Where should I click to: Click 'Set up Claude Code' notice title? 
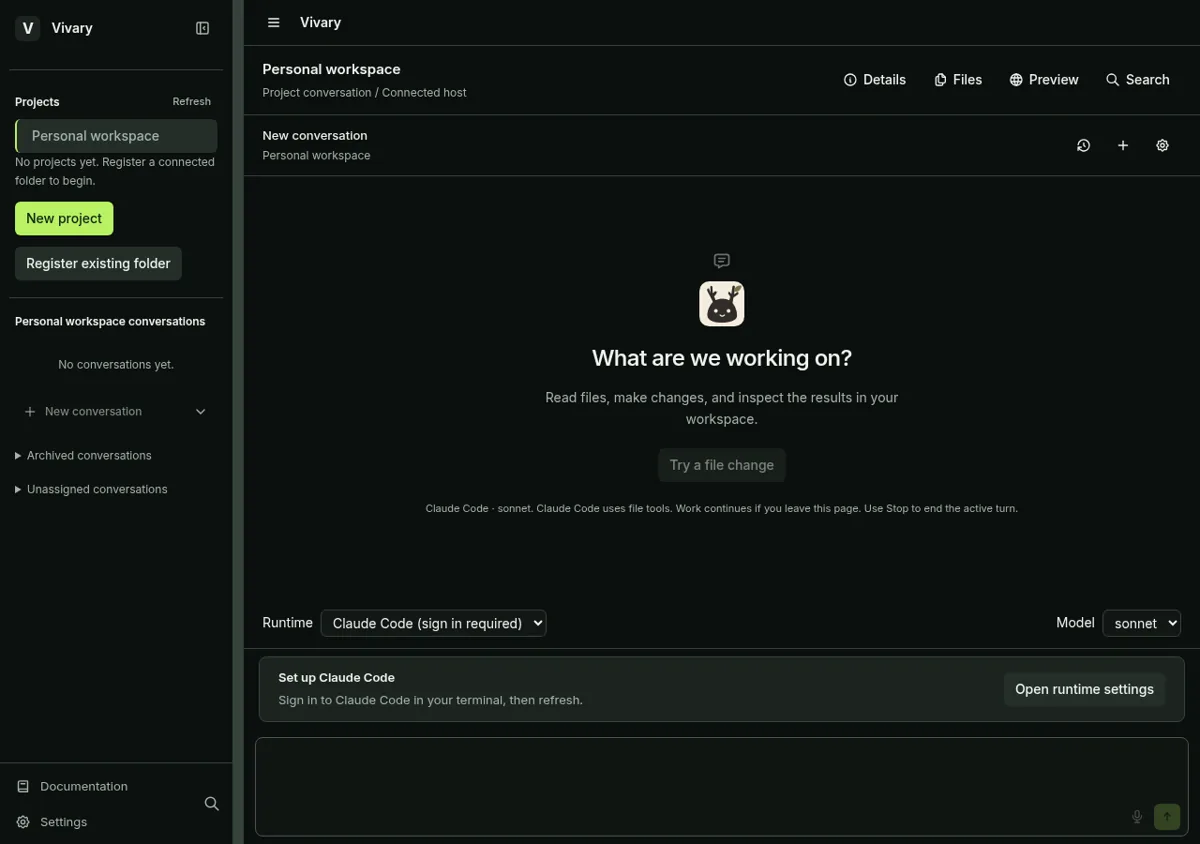tap(336, 677)
